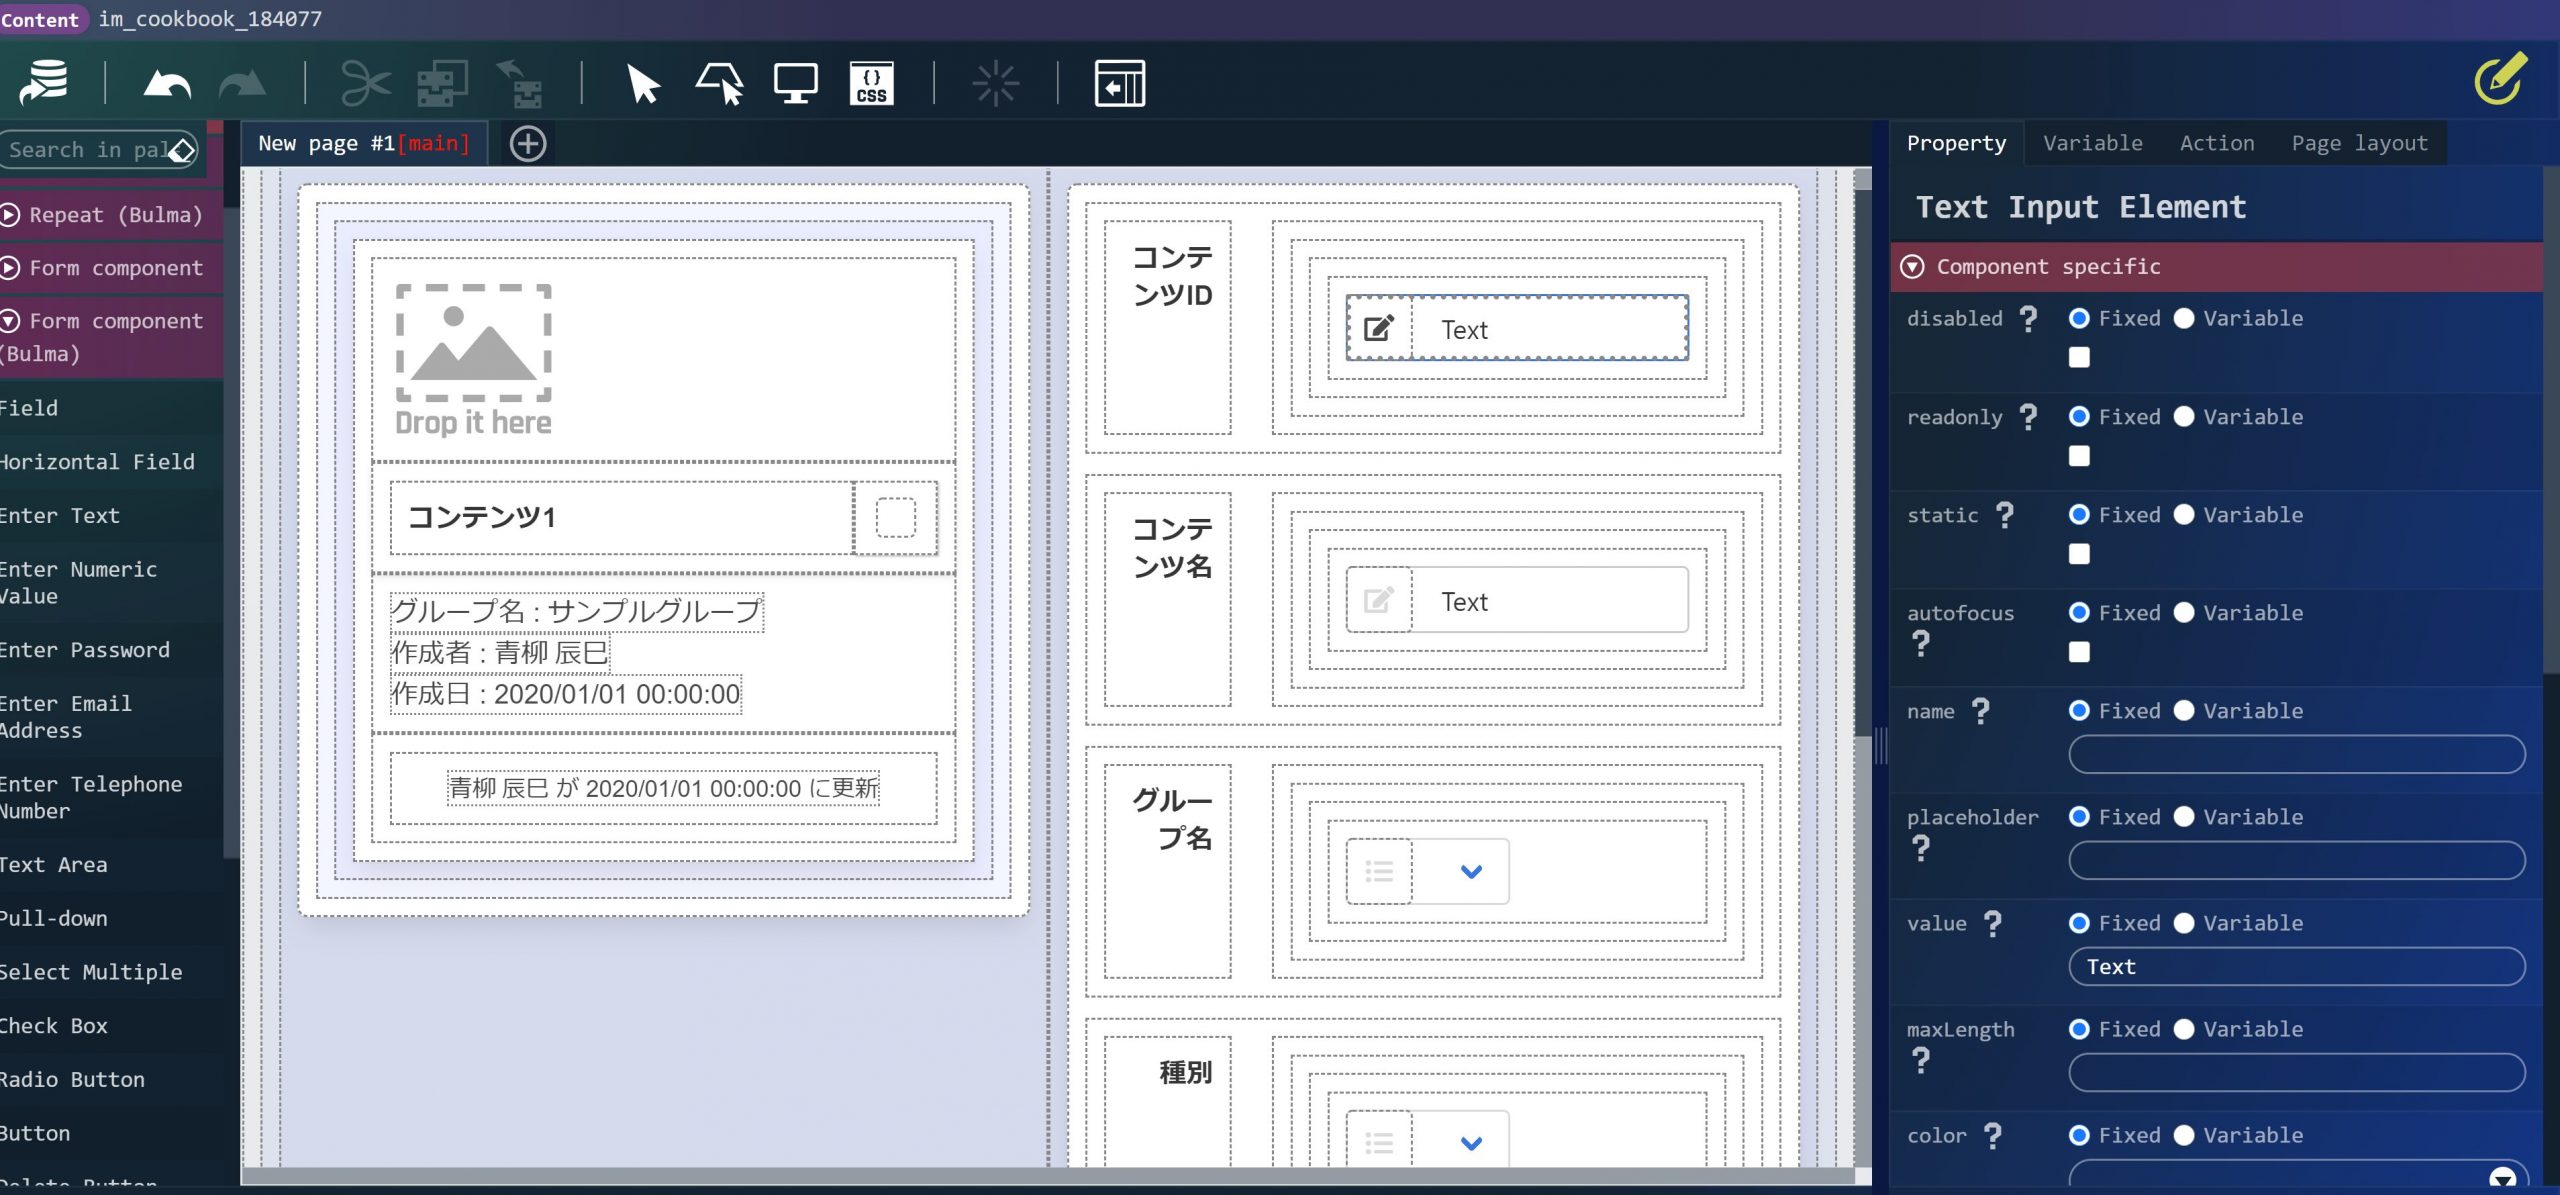This screenshot has width=2560, height=1195.
Task: Tick the readonly checkbox
Action: [x=2079, y=456]
